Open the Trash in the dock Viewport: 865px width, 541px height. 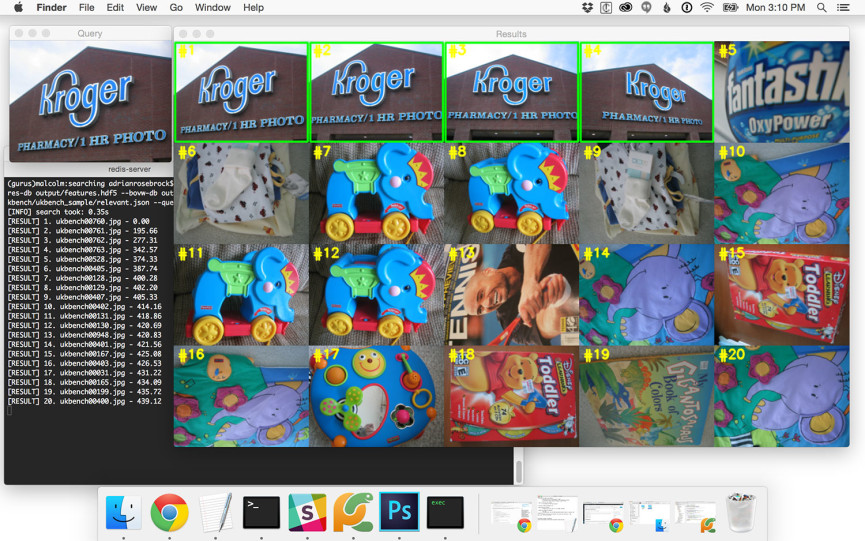741,512
